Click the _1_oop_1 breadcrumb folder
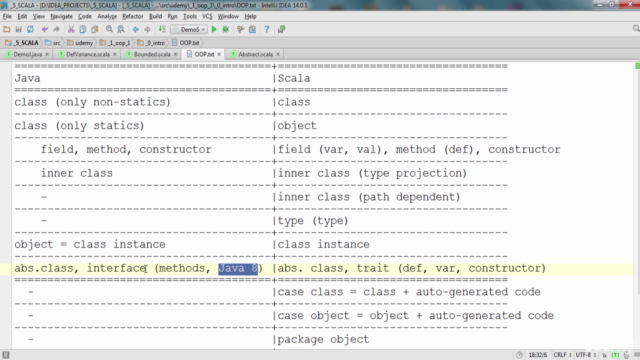The image size is (640, 360). point(115,43)
